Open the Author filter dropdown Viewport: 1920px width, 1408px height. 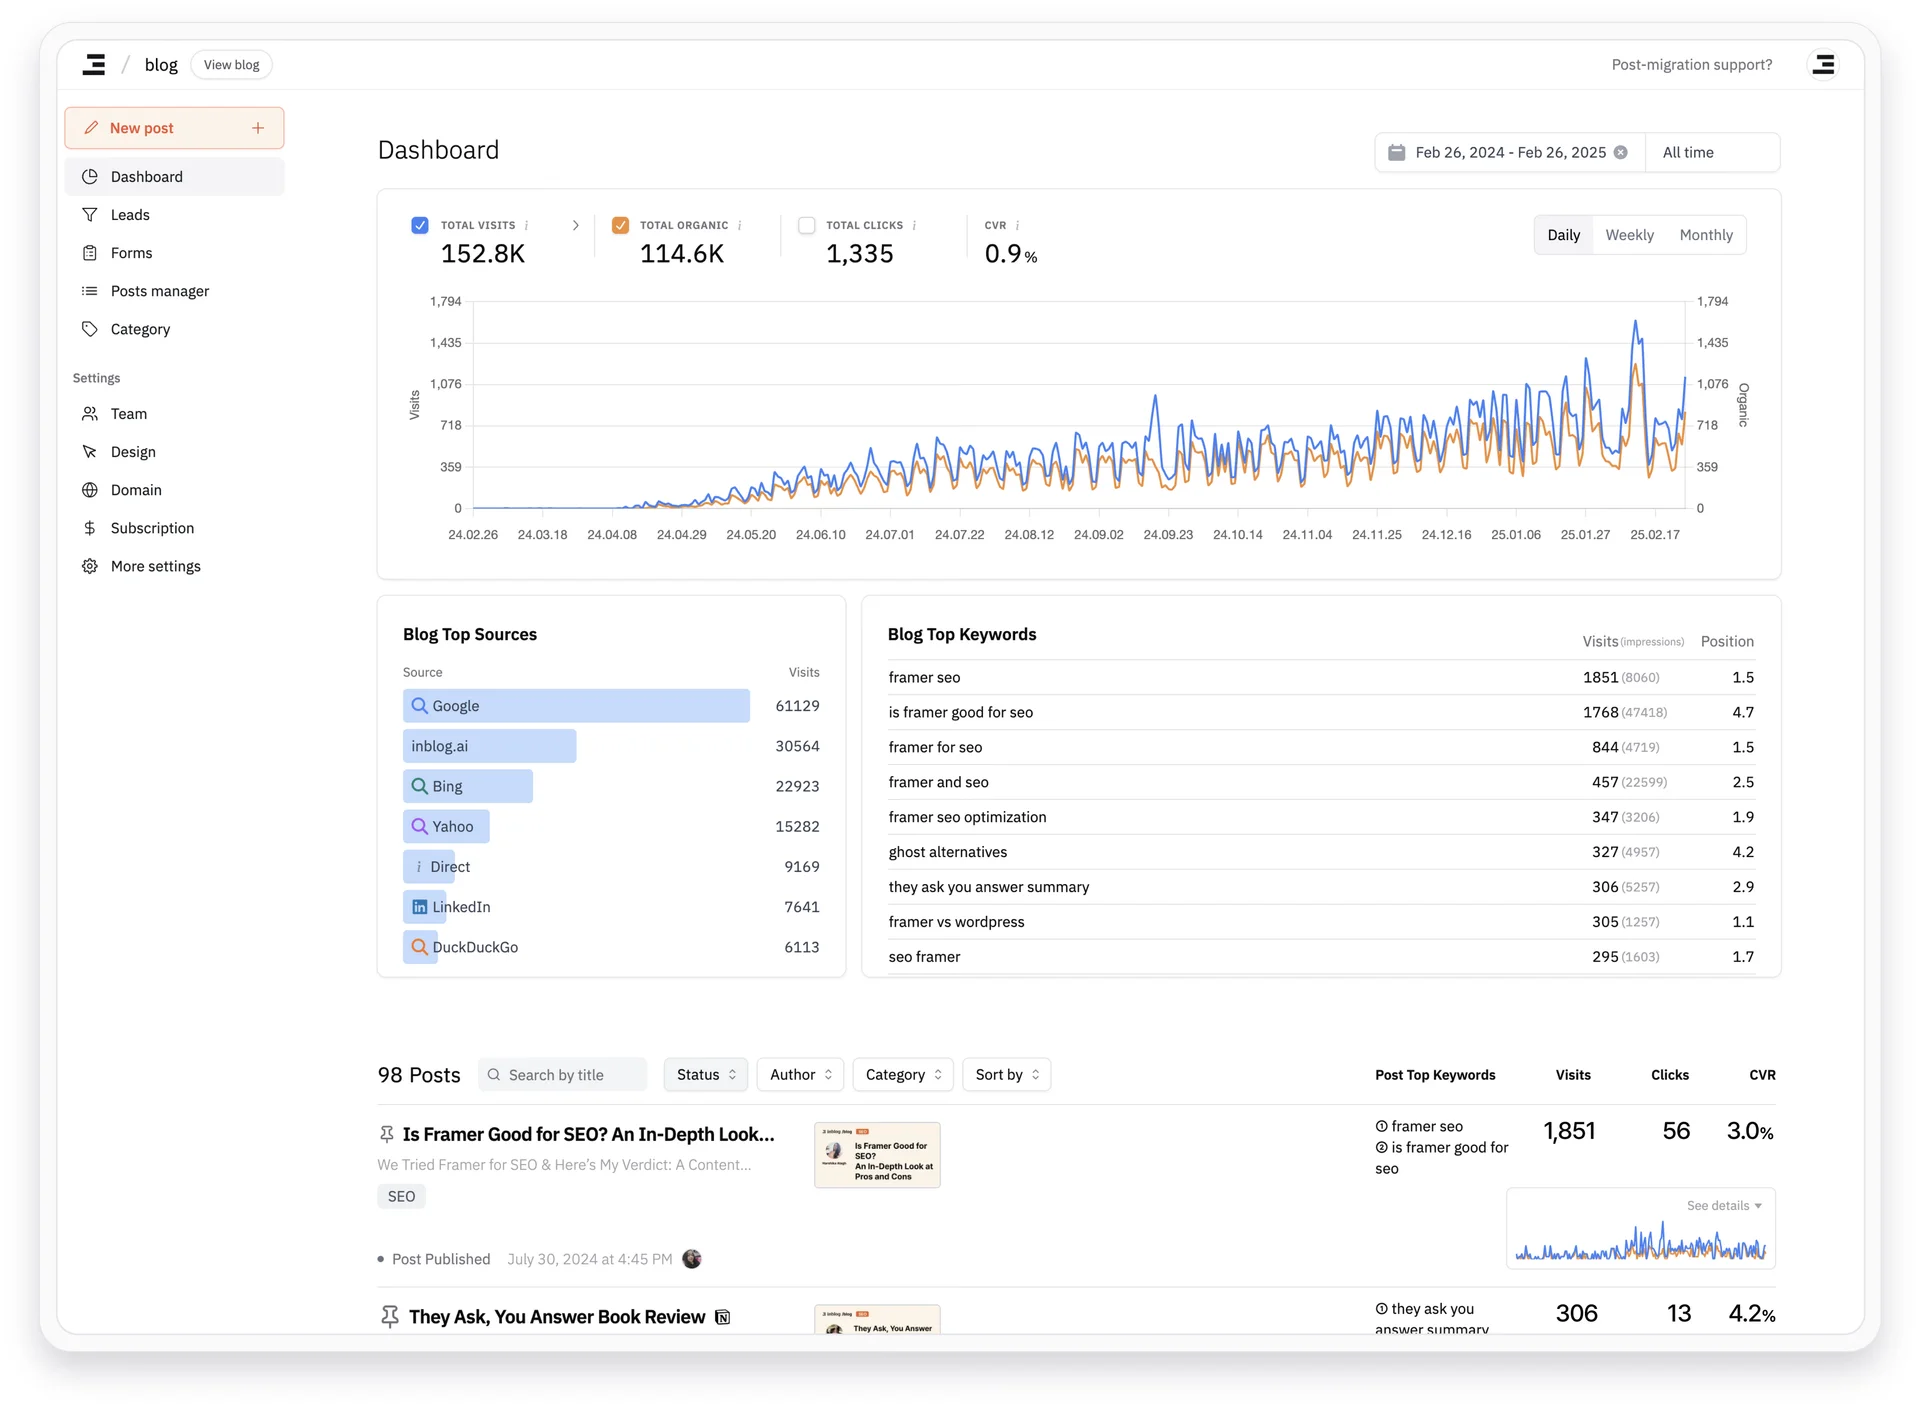(x=799, y=1074)
